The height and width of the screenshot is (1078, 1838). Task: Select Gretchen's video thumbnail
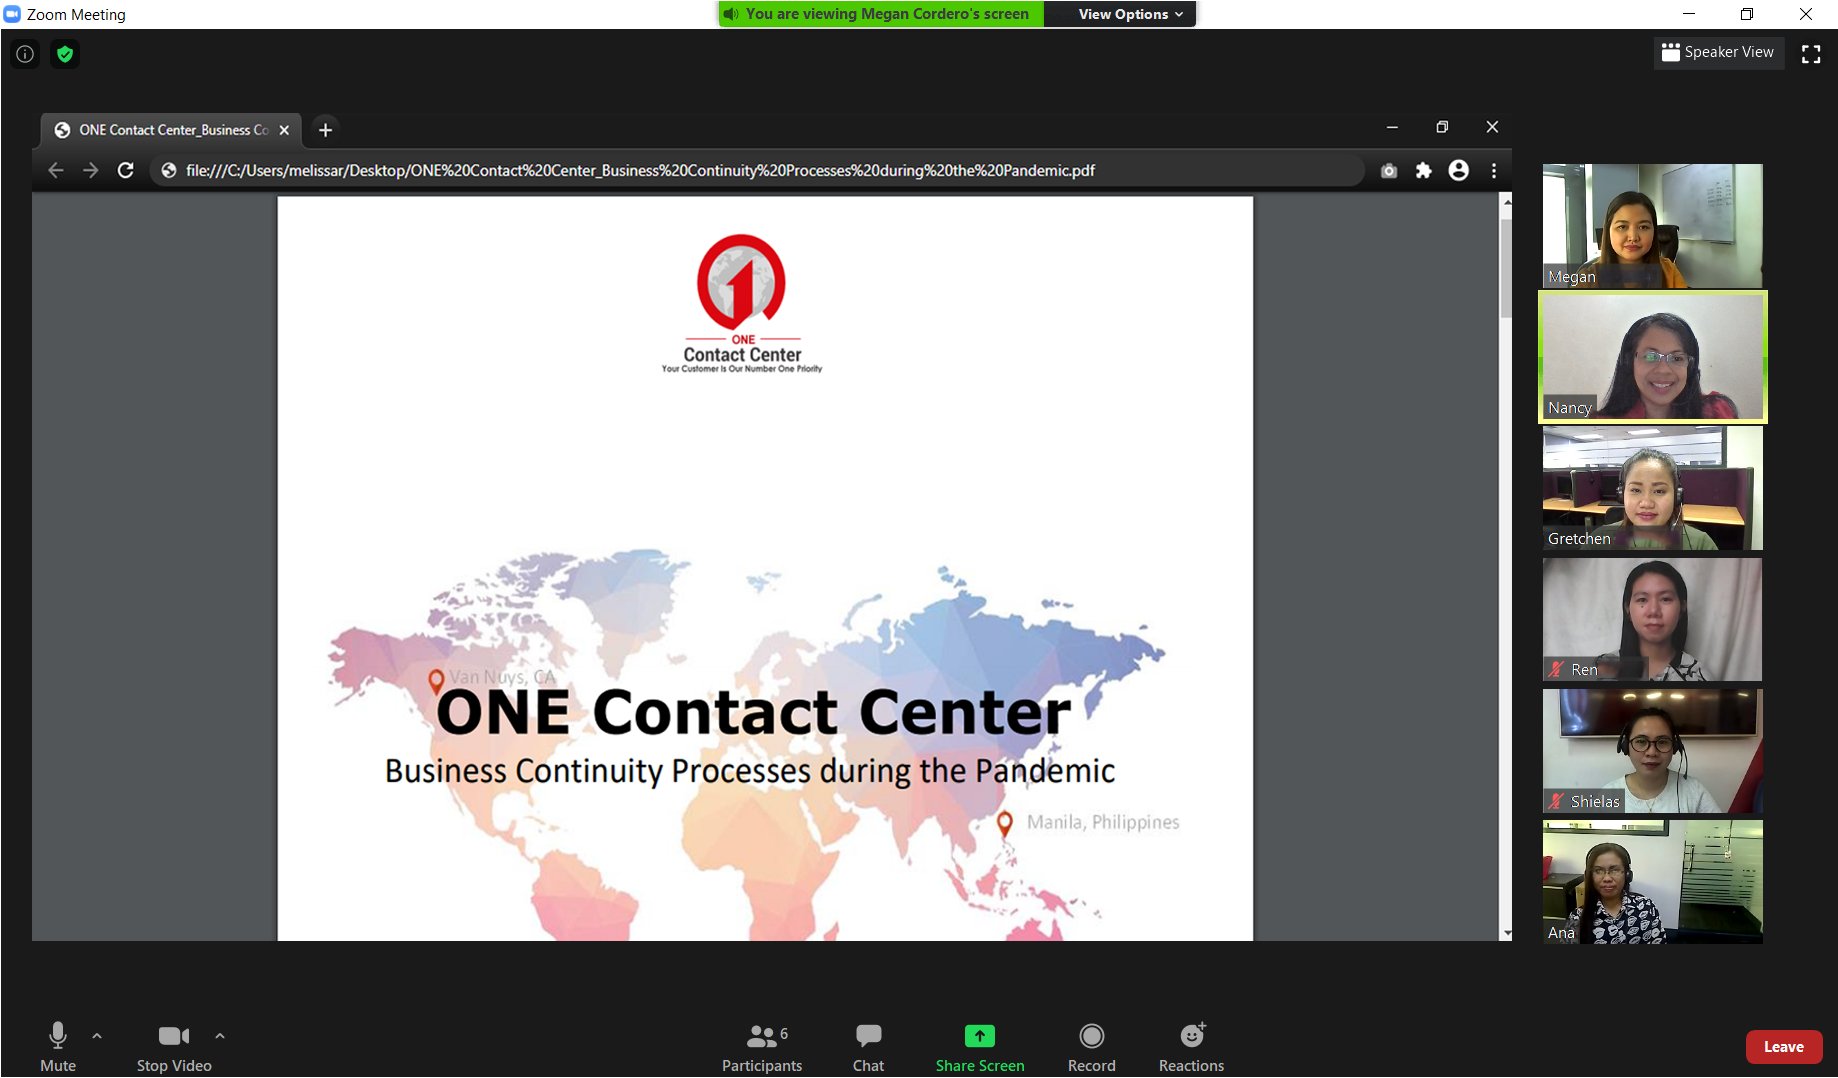[x=1652, y=488]
